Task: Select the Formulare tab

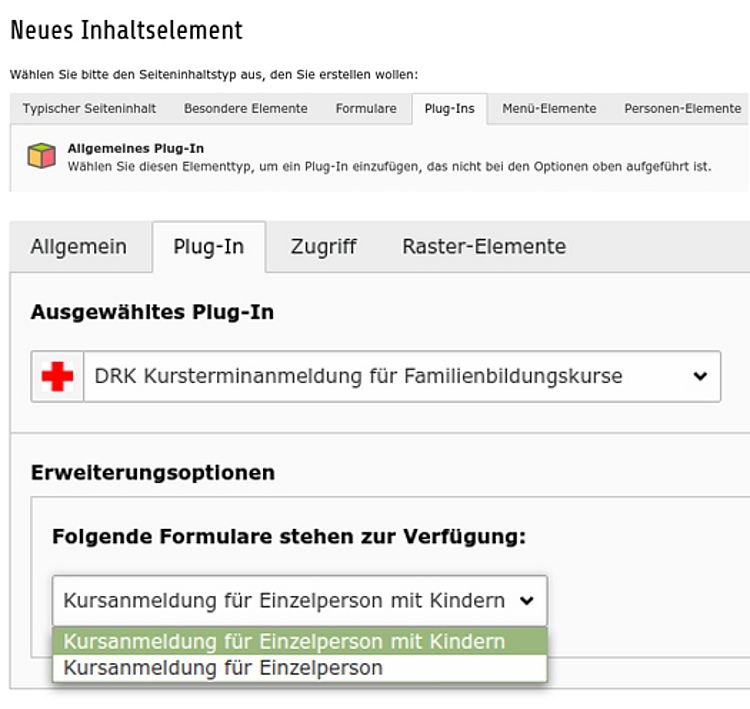Action: tap(366, 109)
